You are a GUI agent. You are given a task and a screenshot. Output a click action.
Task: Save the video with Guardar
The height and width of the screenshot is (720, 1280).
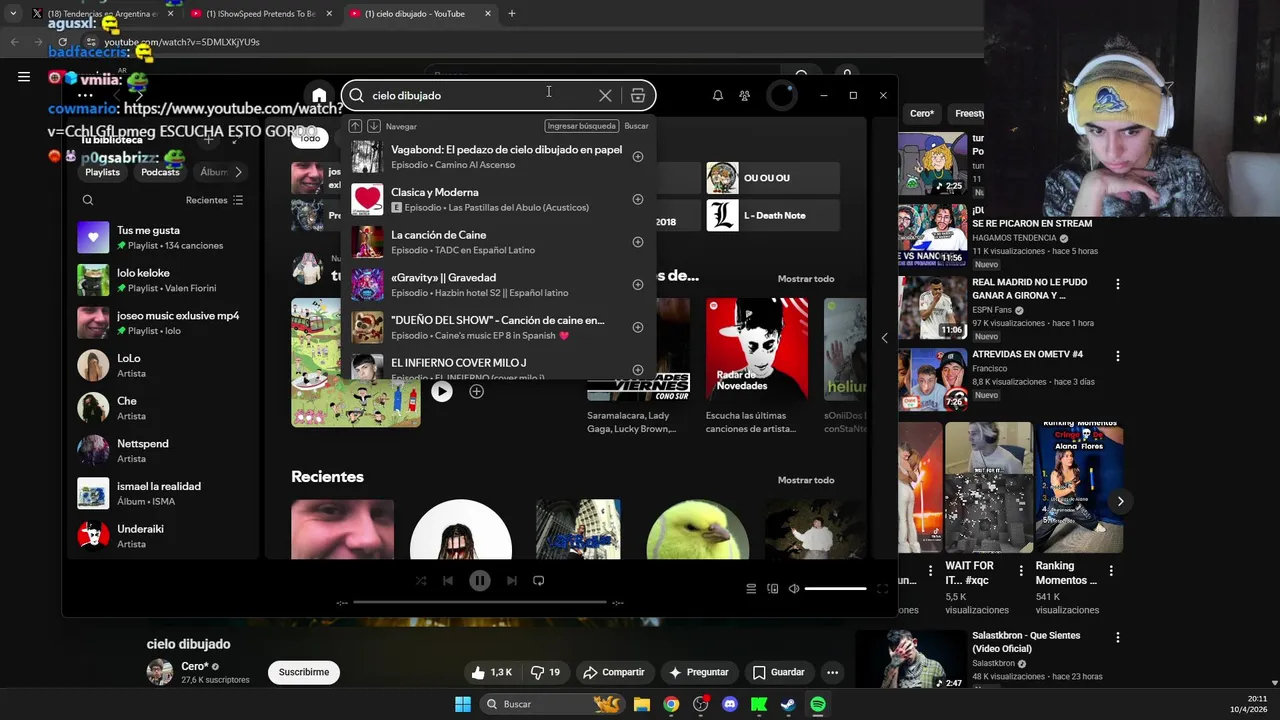click(778, 672)
